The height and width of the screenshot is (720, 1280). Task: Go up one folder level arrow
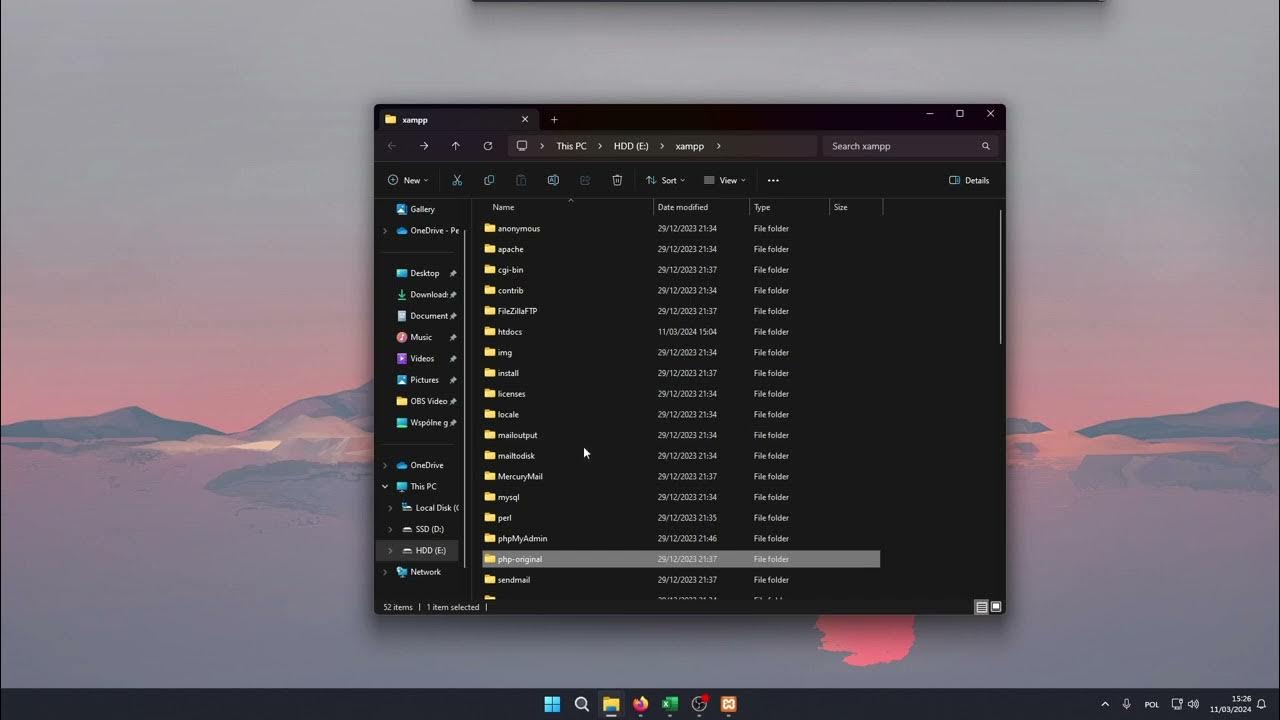456,146
